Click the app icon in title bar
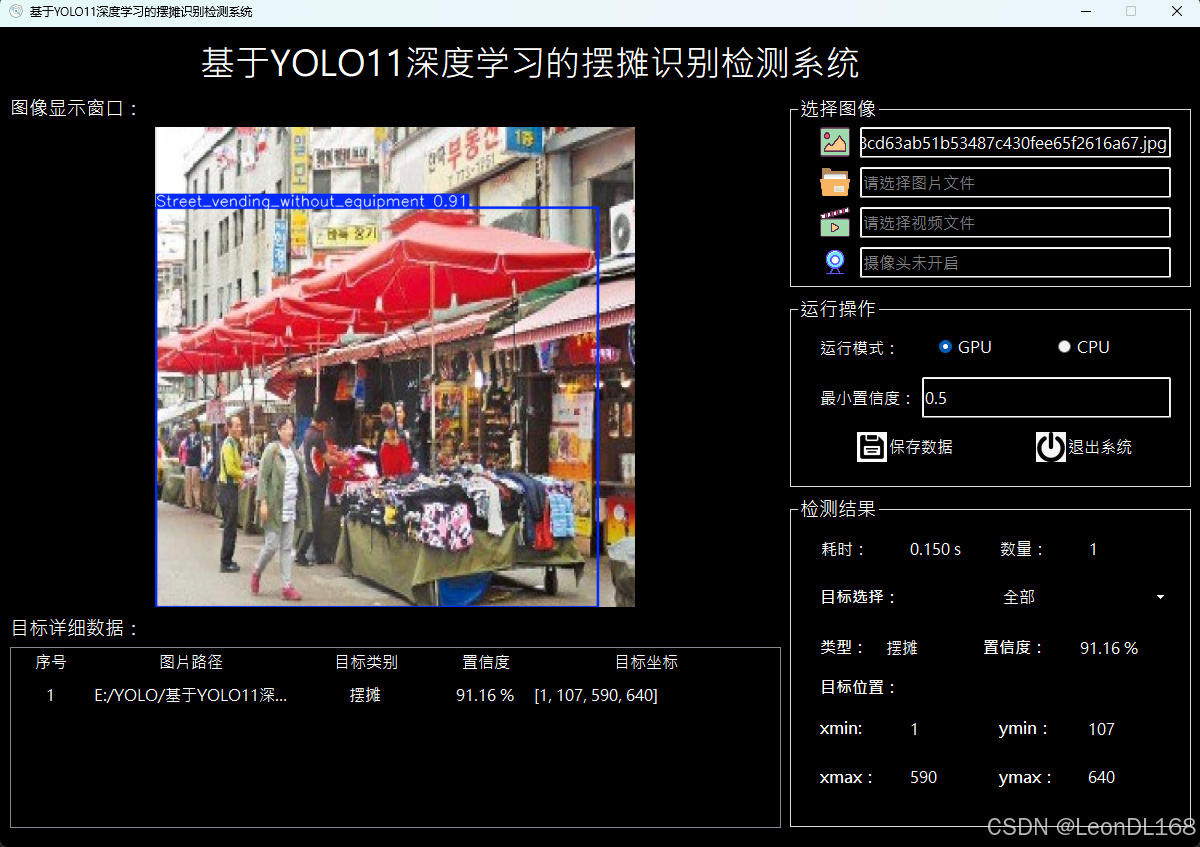This screenshot has height=847, width=1200. [16, 11]
